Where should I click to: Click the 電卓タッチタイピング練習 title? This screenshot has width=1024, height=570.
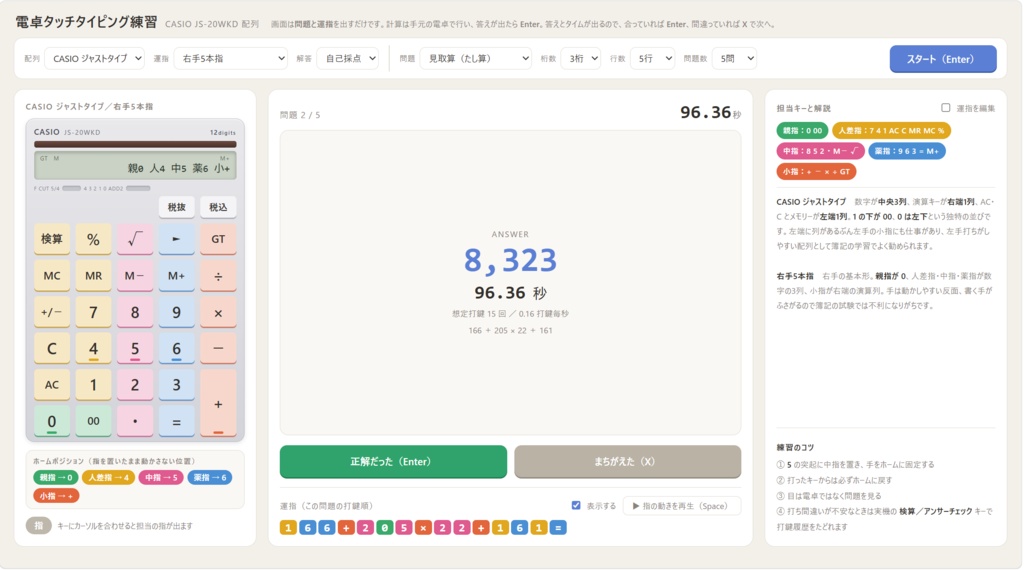click(86, 22)
